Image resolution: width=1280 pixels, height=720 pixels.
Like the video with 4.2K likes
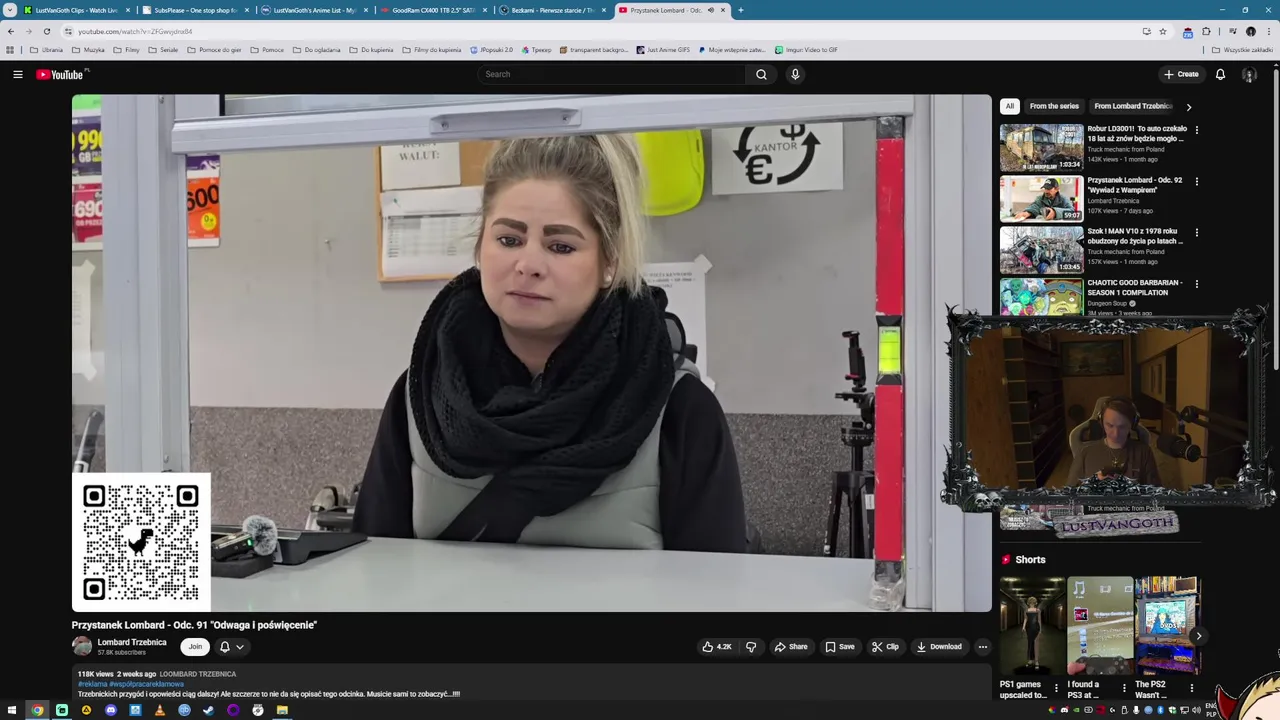point(717,647)
